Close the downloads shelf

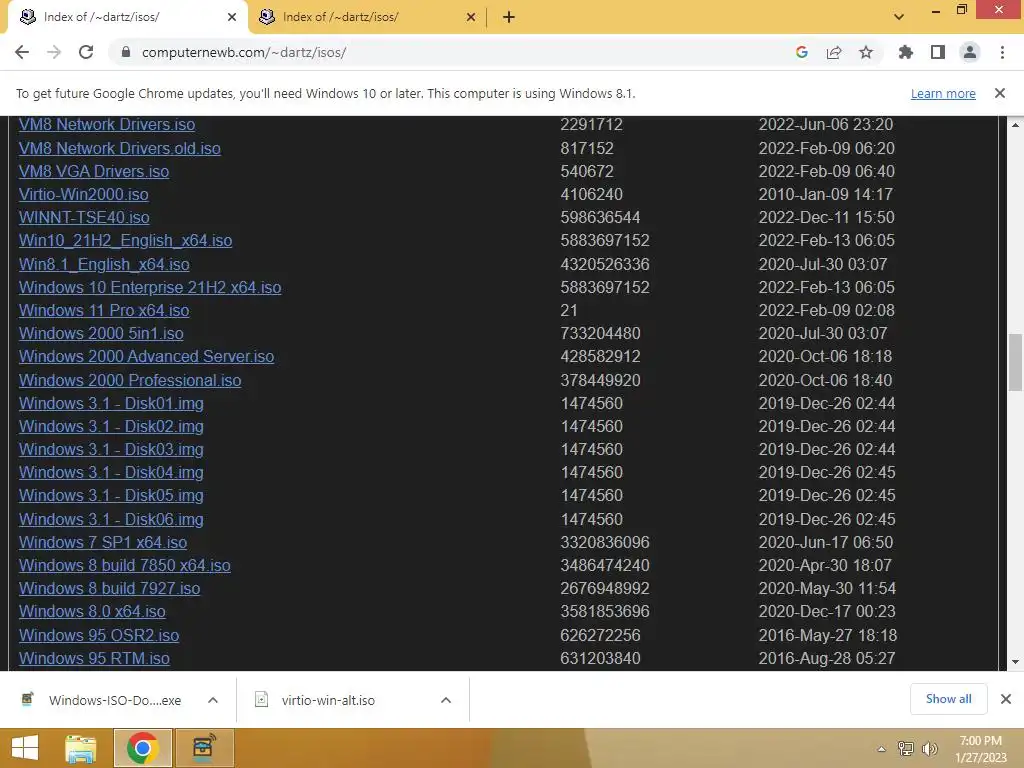tap(1006, 699)
